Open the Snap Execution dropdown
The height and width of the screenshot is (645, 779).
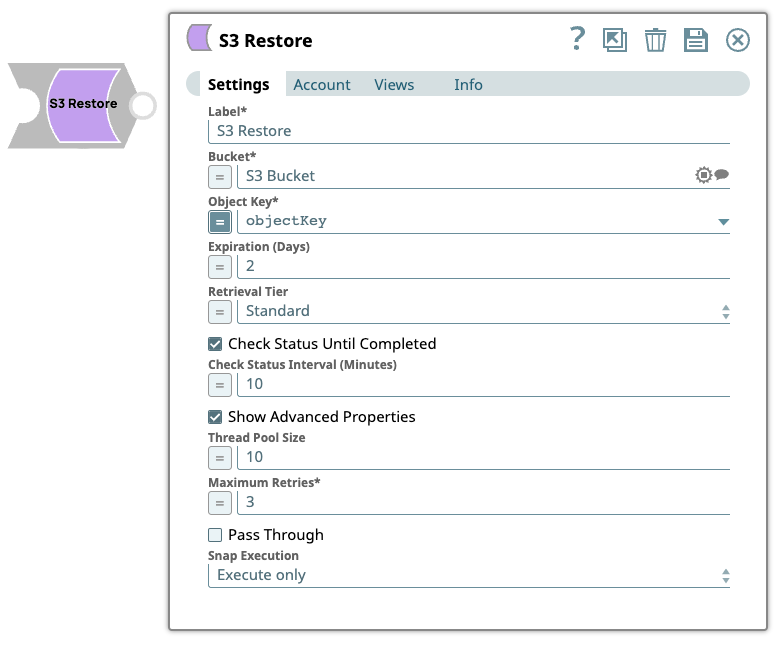pyautogui.click(x=468, y=575)
